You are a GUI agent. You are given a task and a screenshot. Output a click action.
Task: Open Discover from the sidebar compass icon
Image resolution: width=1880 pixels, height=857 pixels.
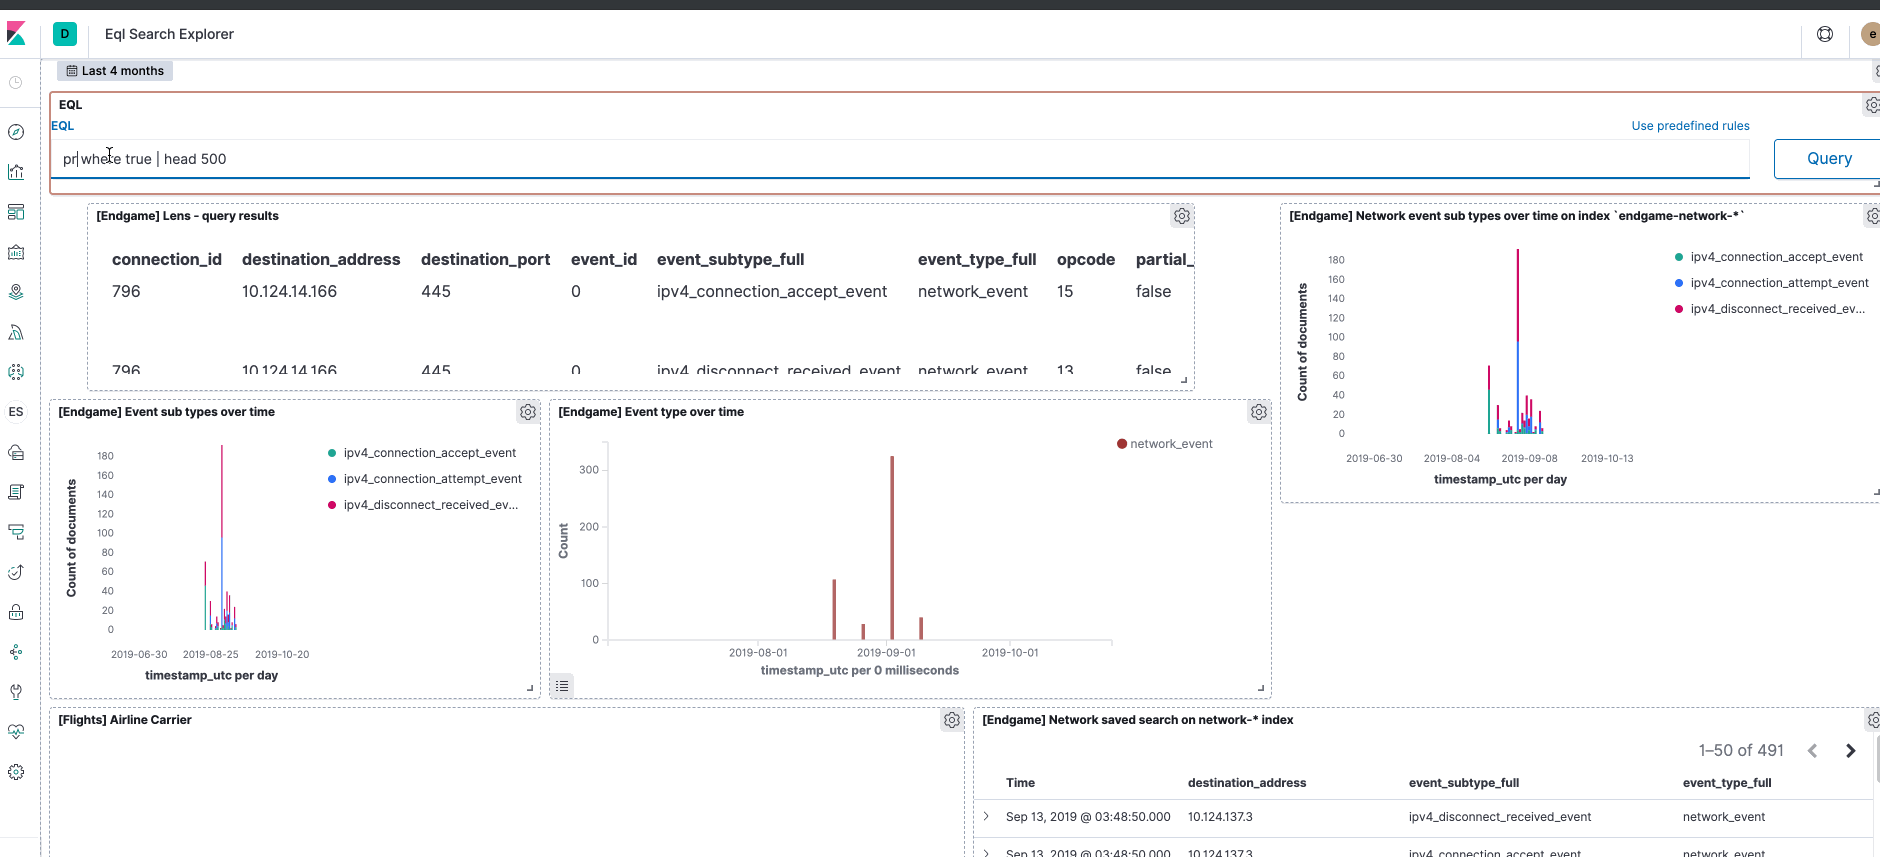[16, 132]
